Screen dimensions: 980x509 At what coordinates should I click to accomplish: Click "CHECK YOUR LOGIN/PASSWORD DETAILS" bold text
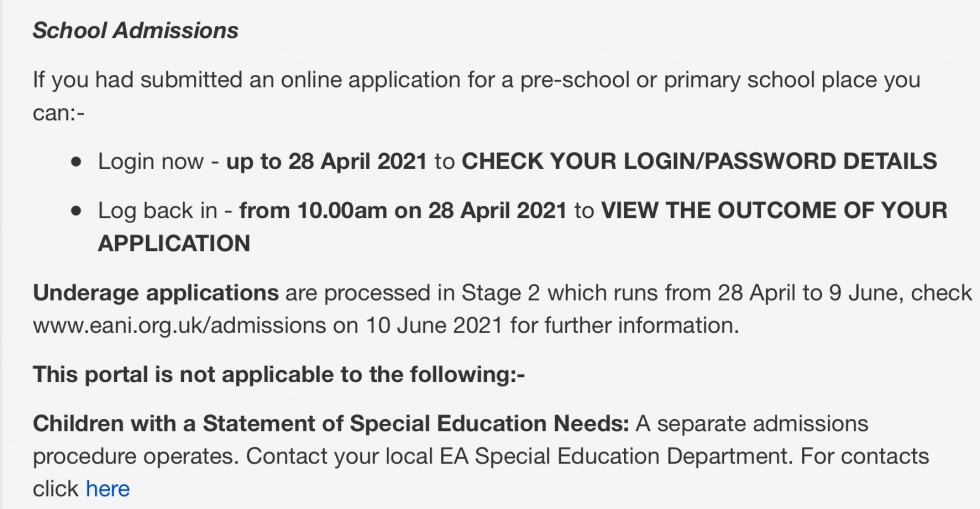699,161
